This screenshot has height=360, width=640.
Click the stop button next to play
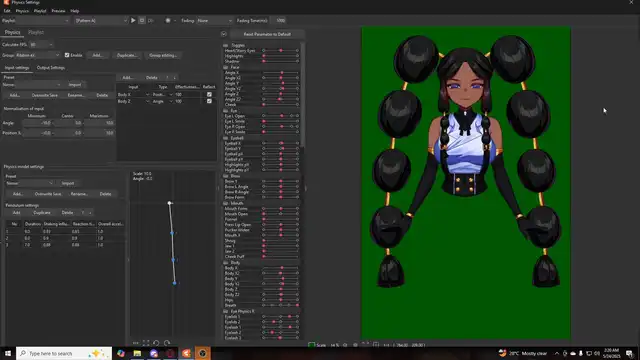(x=142, y=20)
